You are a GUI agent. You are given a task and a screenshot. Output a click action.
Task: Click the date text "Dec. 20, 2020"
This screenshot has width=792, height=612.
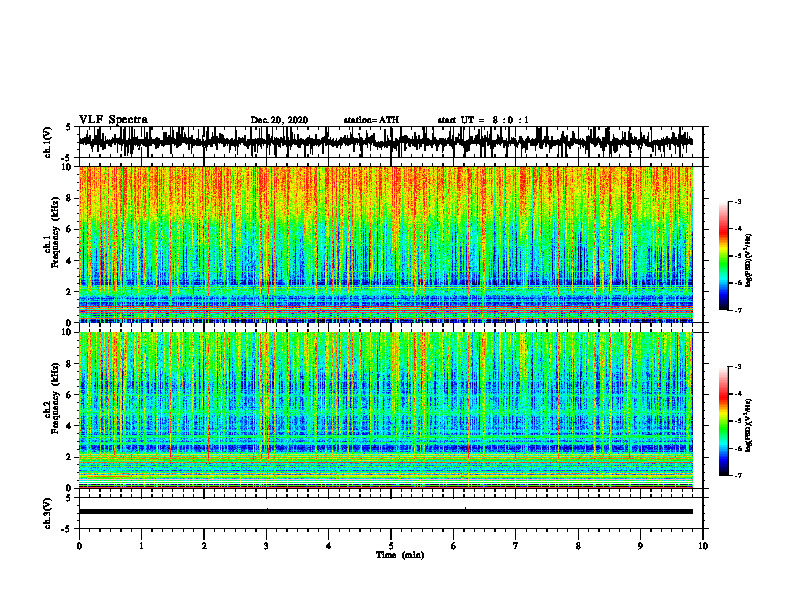pos(279,120)
